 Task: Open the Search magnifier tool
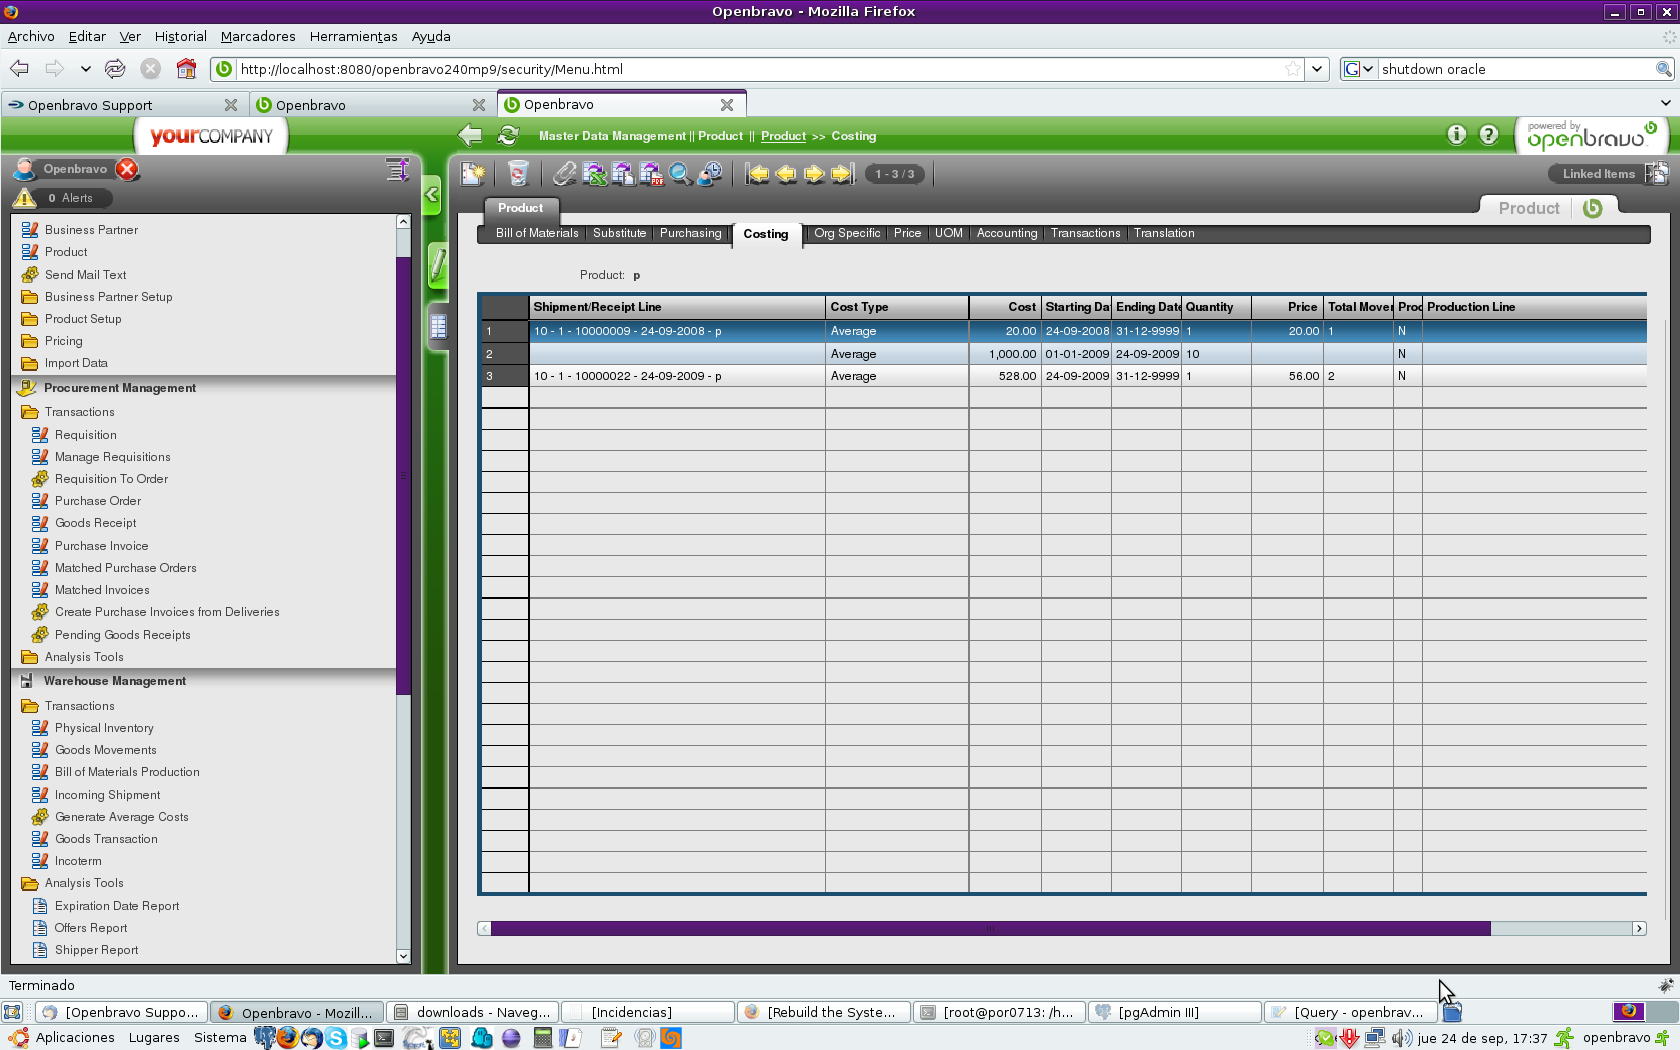(680, 174)
